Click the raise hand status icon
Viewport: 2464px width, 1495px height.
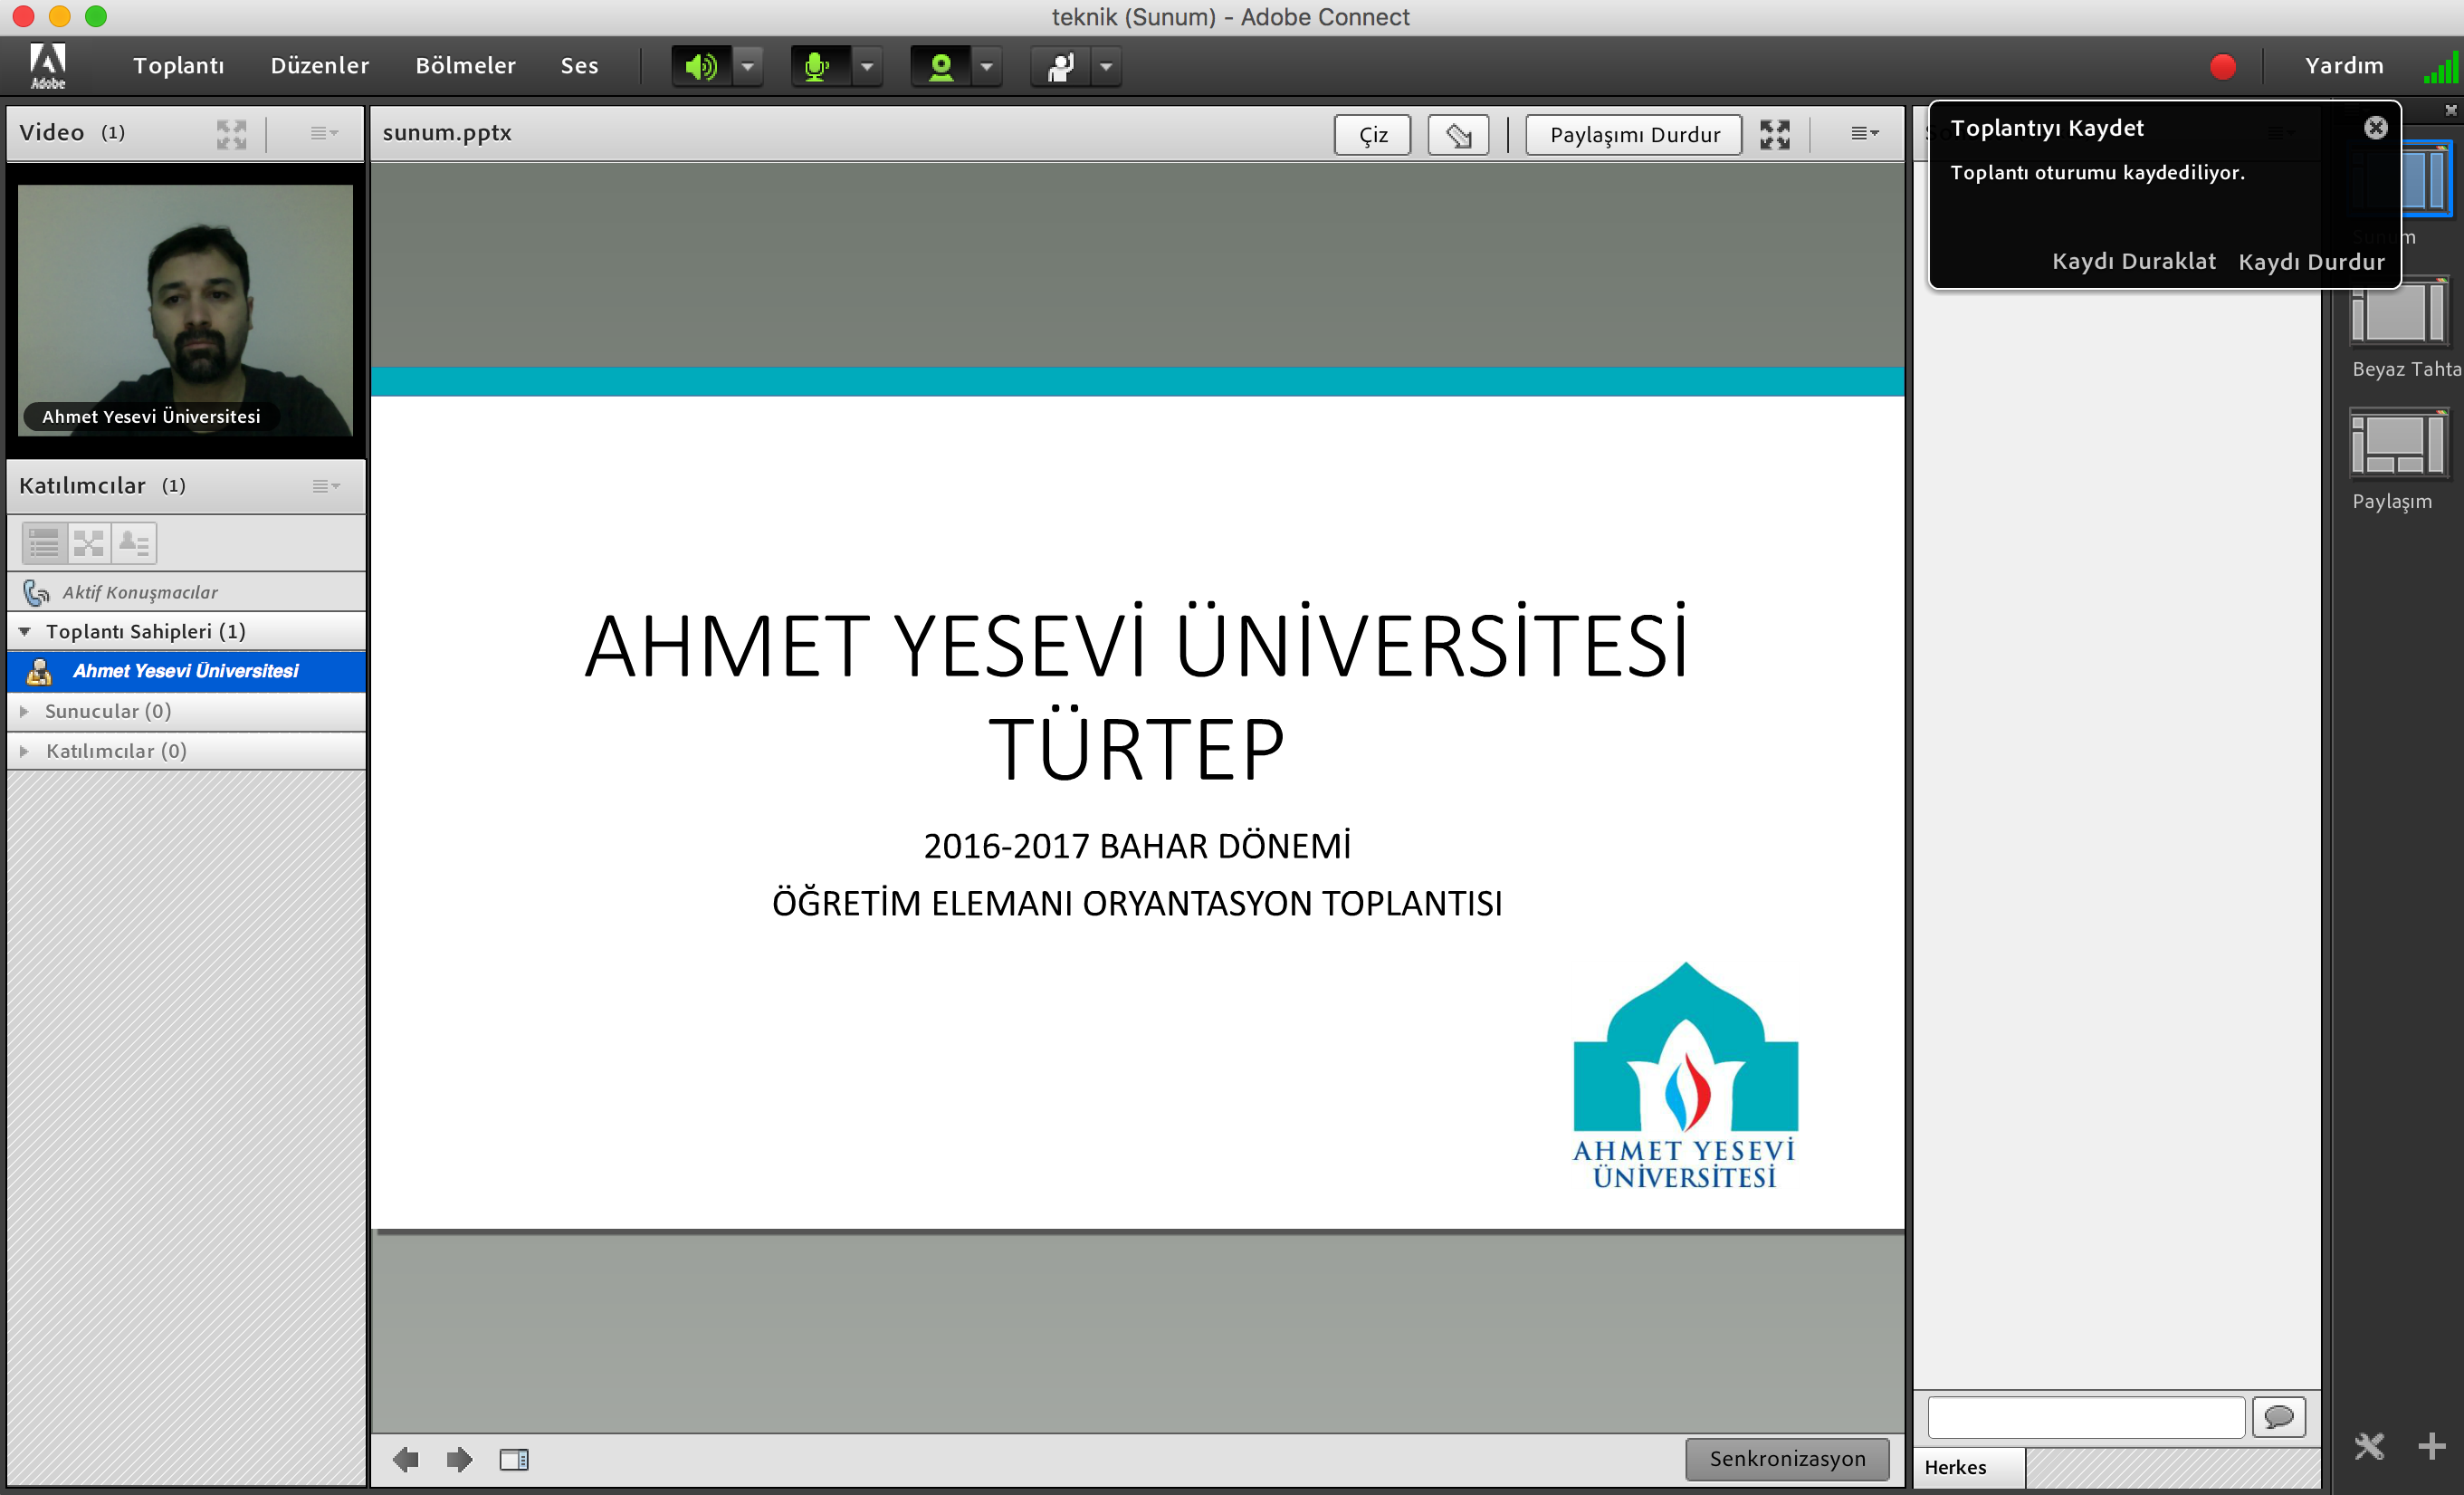coord(1060,67)
